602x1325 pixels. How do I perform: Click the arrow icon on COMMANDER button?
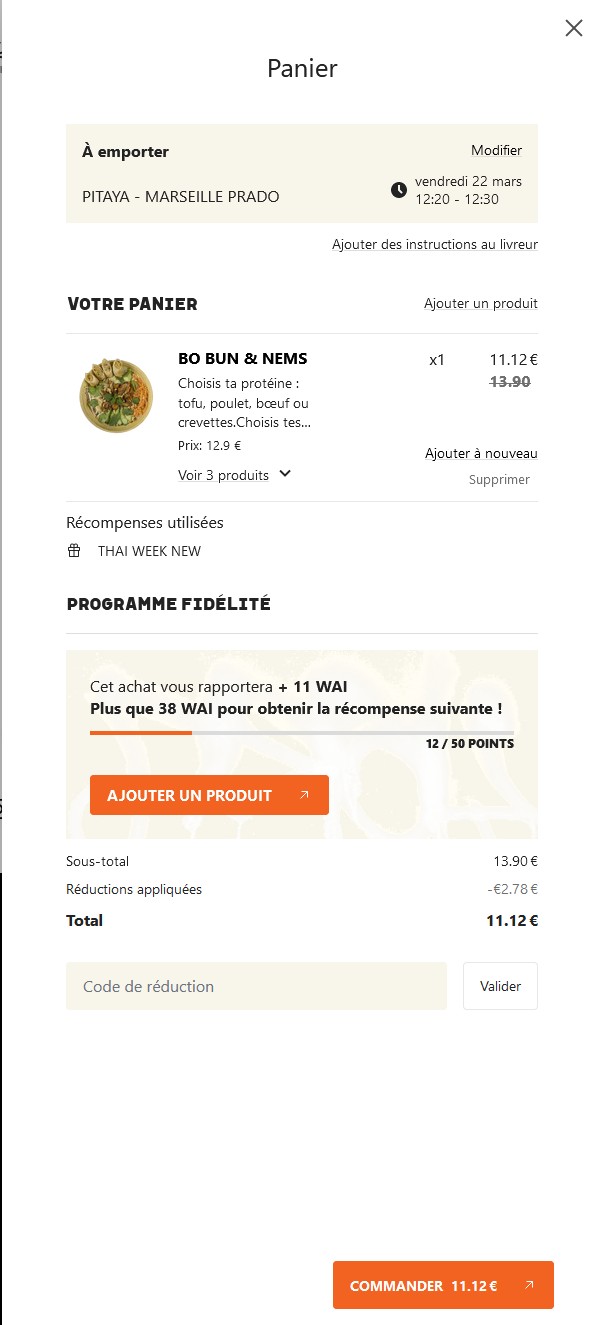(529, 1286)
